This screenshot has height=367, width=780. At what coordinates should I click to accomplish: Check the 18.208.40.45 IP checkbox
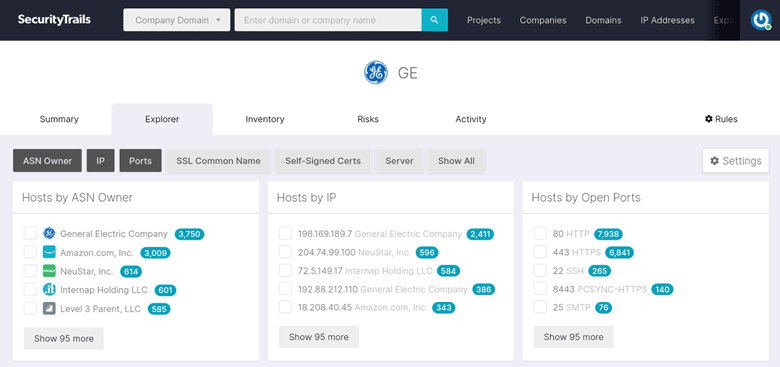point(285,307)
